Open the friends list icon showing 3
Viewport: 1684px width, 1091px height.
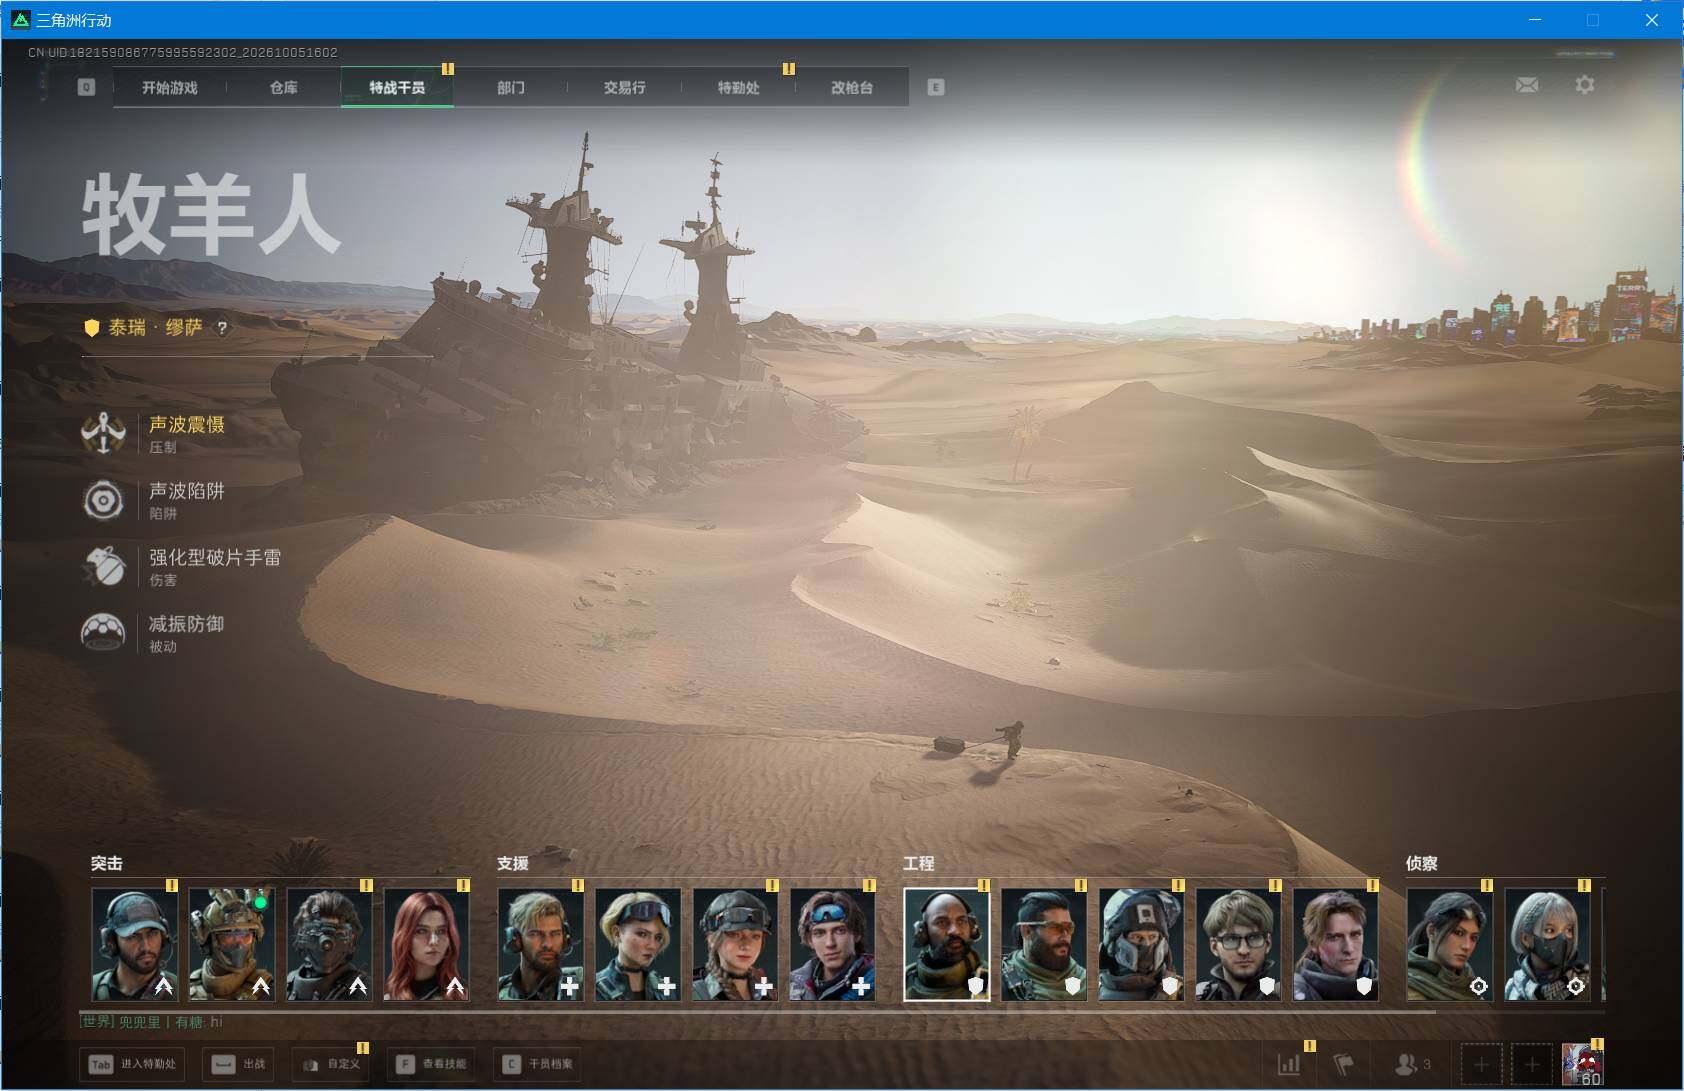click(x=1412, y=1064)
